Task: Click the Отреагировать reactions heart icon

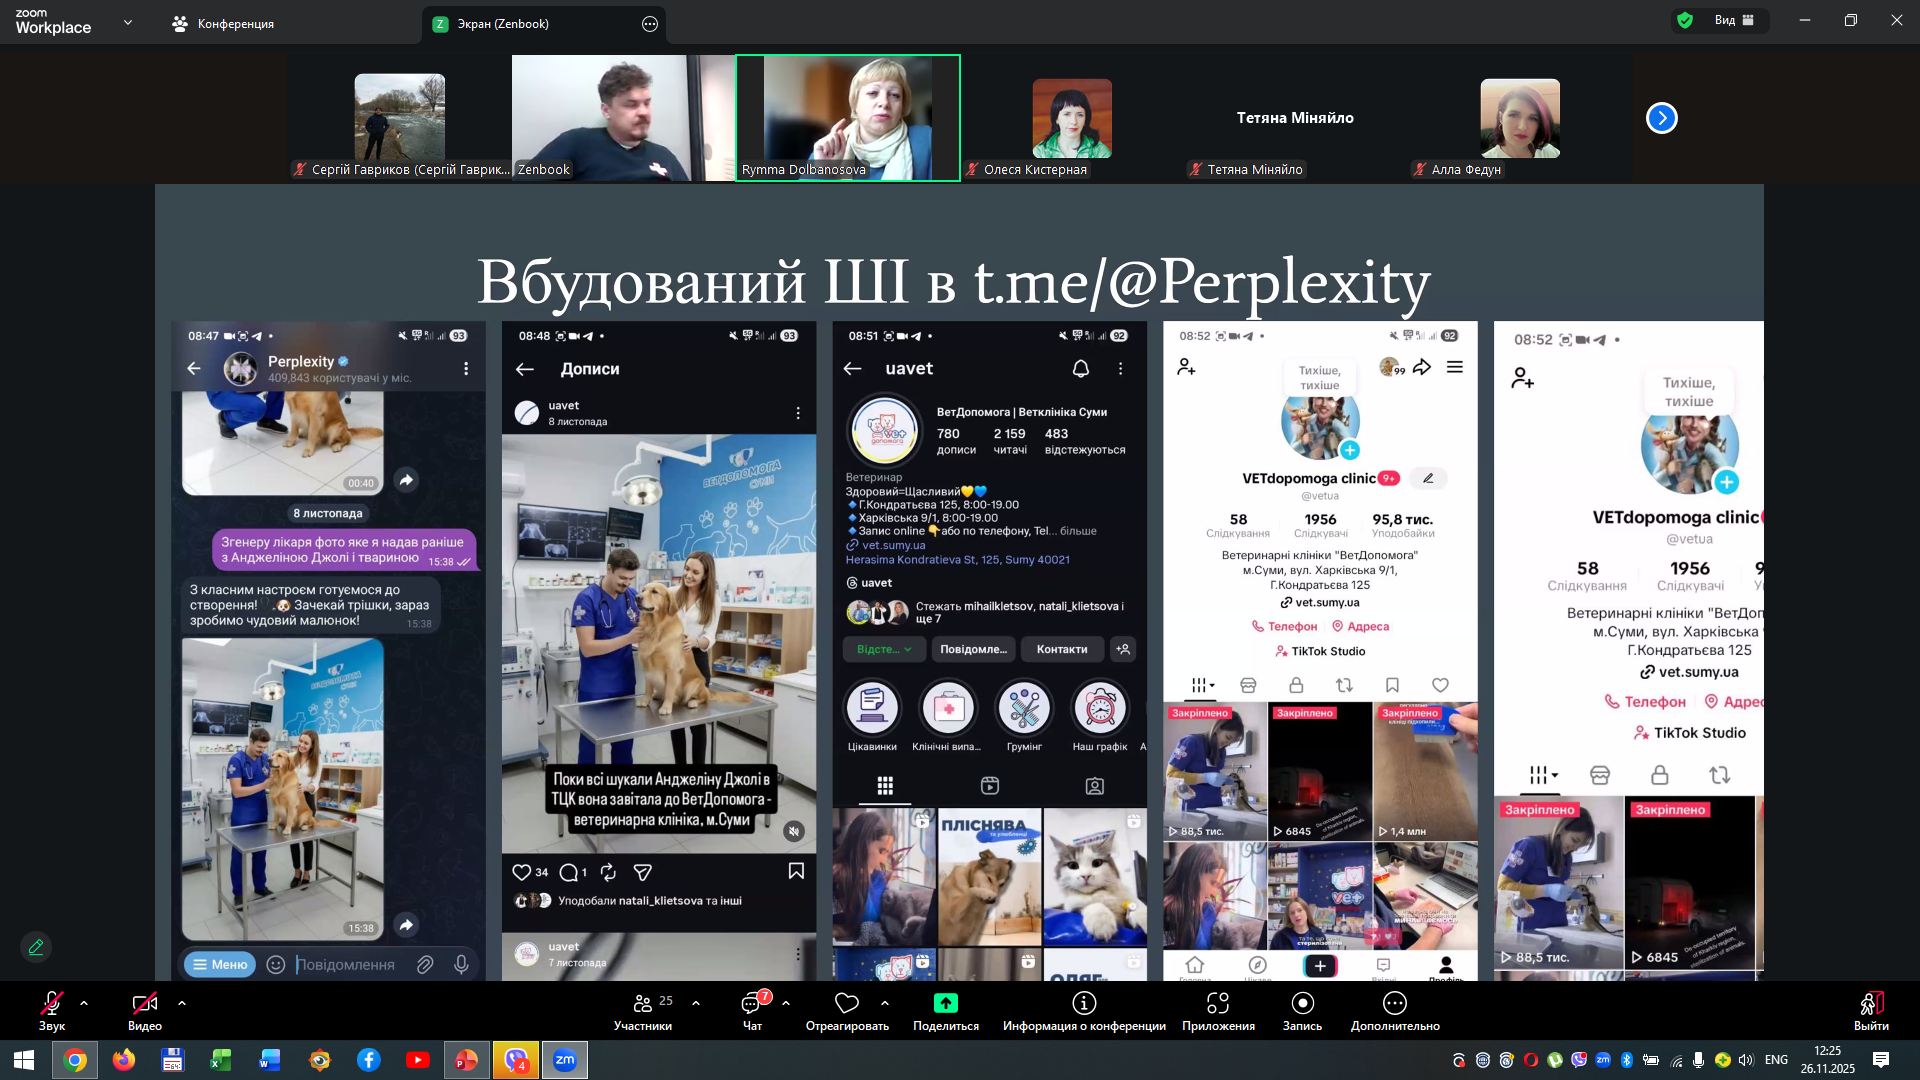Action: (846, 1003)
